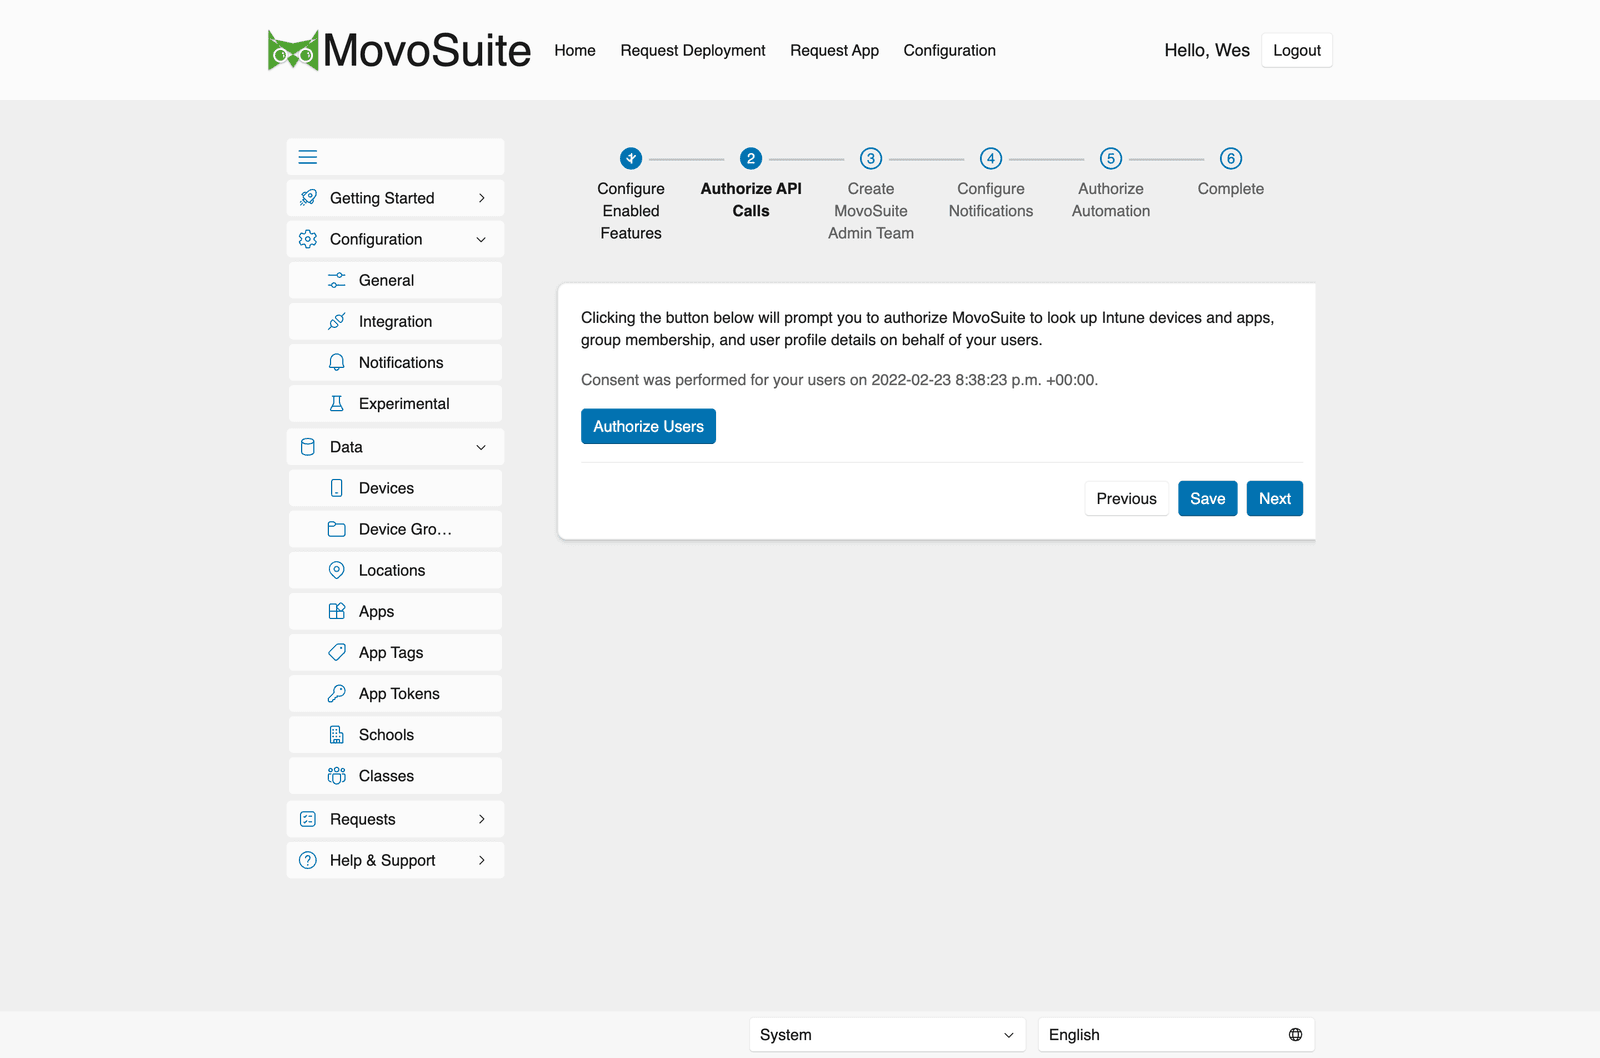1600x1058 pixels.
Task: Click the Data database icon
Action: click(x=308, y=447)
